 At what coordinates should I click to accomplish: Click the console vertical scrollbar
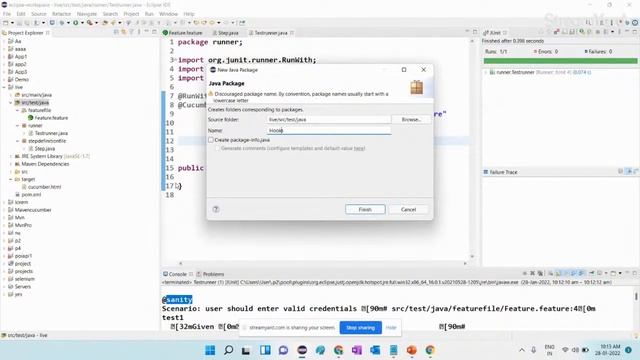pos(636,296)
